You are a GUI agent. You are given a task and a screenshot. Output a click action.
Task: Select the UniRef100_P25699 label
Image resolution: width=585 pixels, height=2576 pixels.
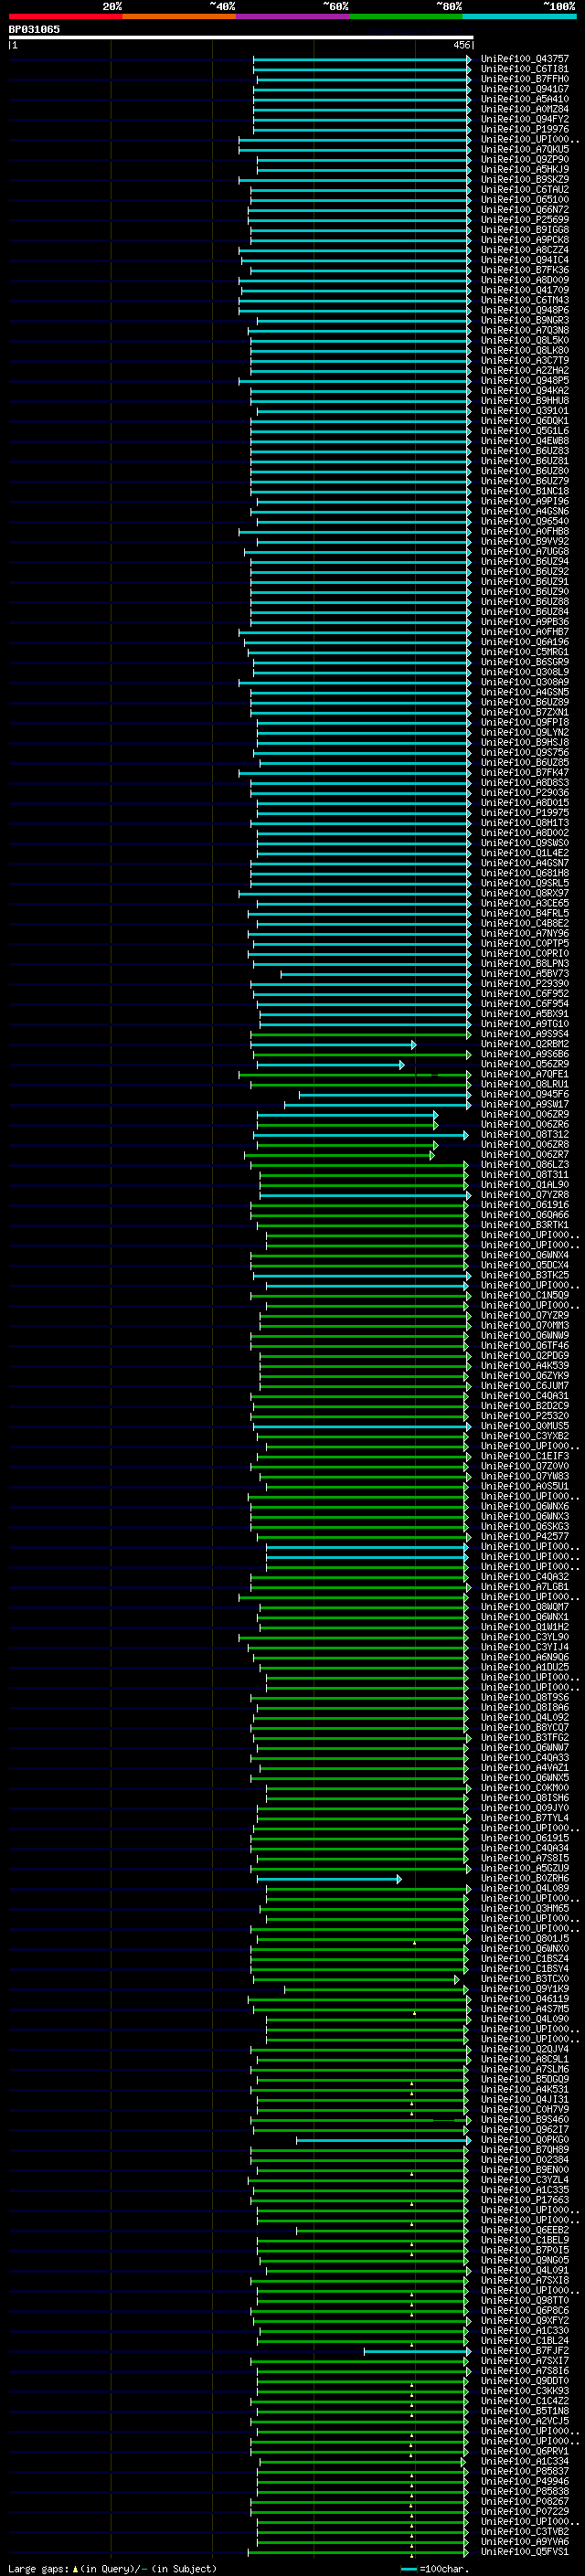(525, 220)
